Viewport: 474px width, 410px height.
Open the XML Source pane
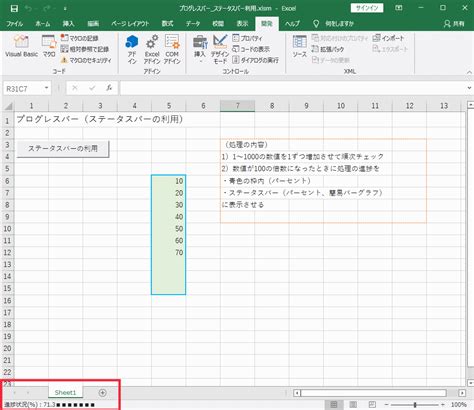pos(300,46)
